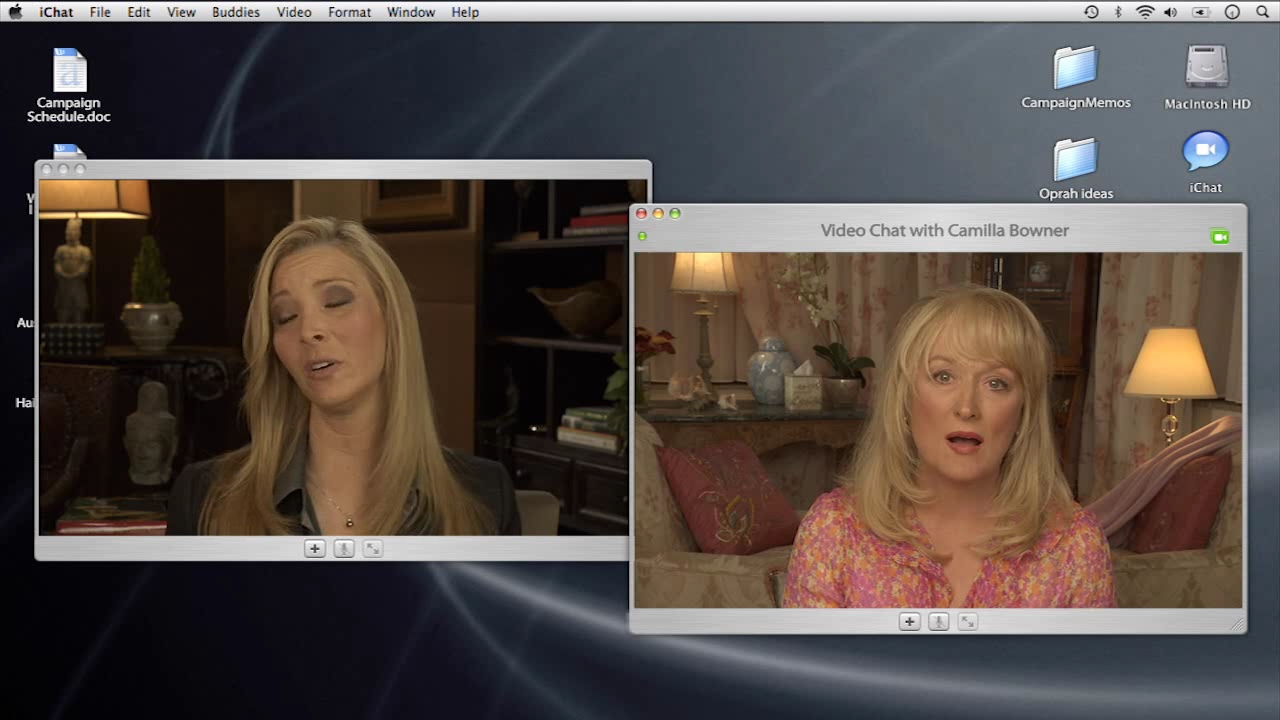Click the left window video feed
Image resolution: width=1280 pixels, height=720 pixels.
(334, 357)
